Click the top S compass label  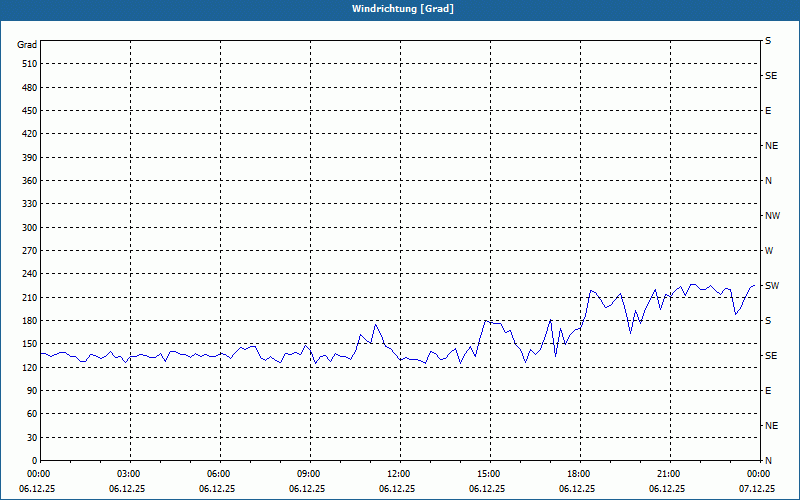click(x=768, y=41)
